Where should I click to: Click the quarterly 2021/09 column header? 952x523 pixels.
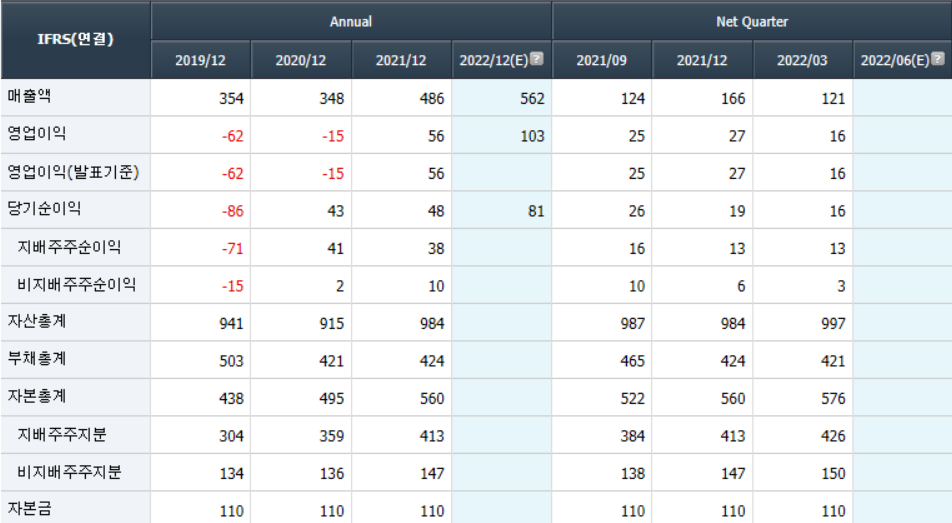click(602, 60)
